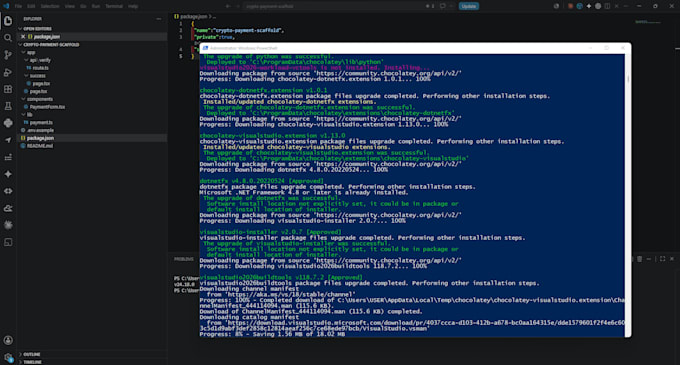Collapse the lib folder
680x365 pixels.
(23, 115)
